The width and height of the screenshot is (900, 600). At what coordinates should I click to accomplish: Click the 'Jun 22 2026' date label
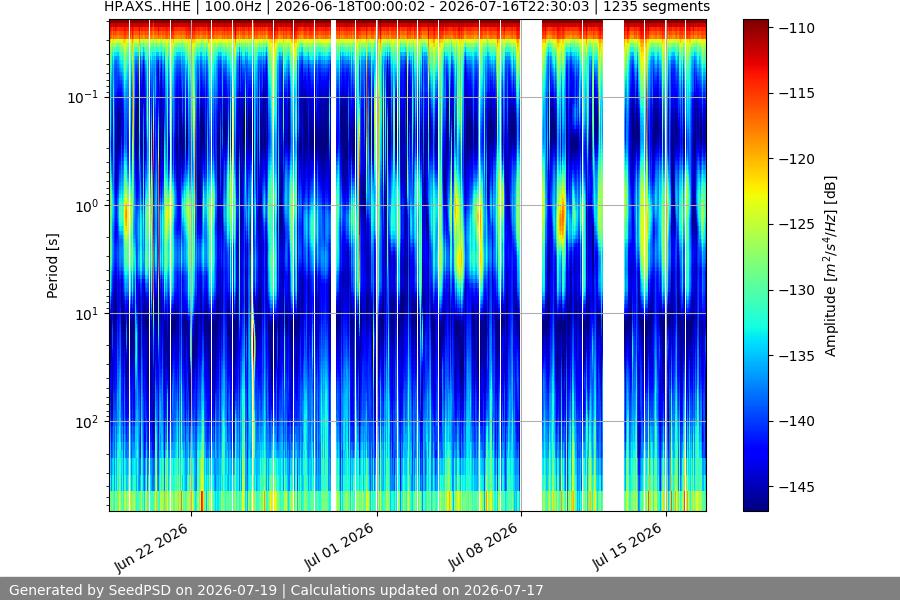(152, 548)
